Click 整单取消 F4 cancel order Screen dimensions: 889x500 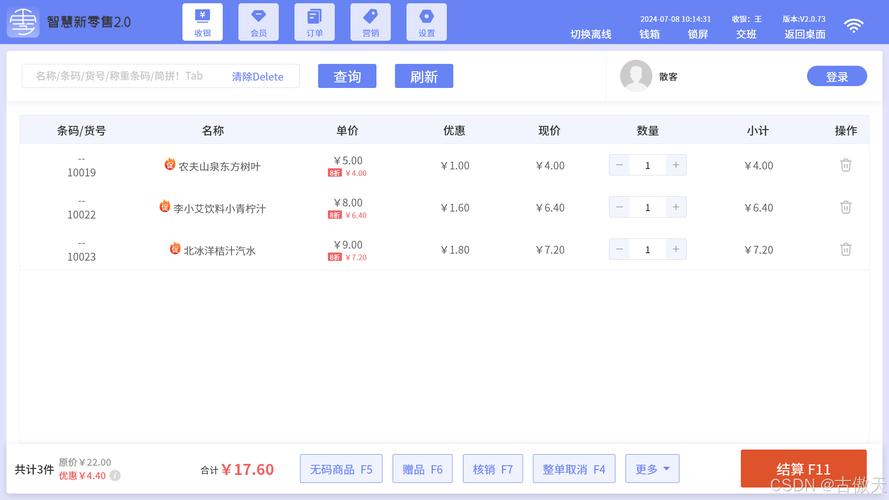(x=574, y=469)
